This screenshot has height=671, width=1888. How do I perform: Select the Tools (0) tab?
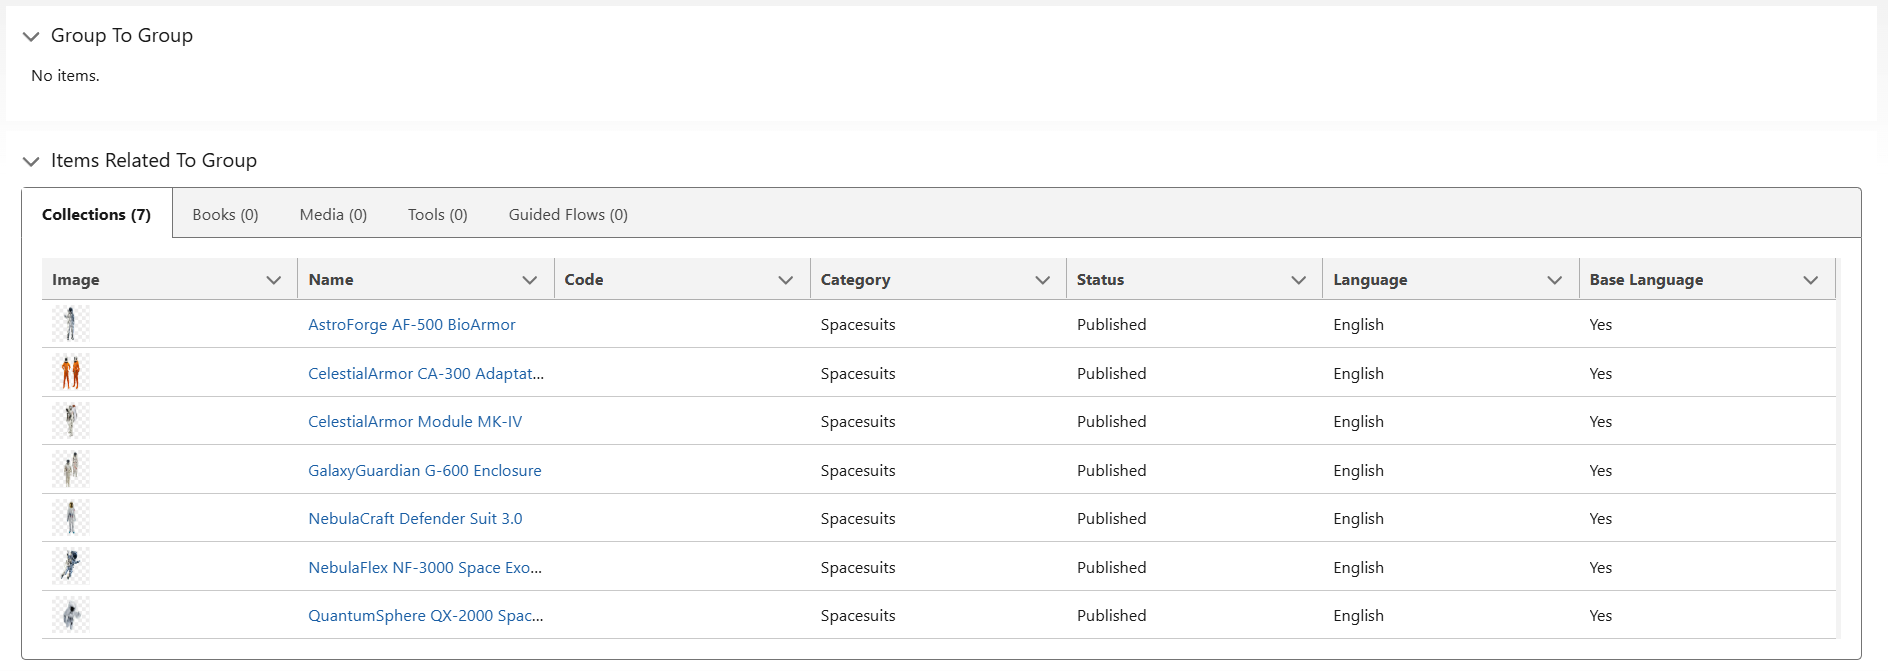[437, 215]
